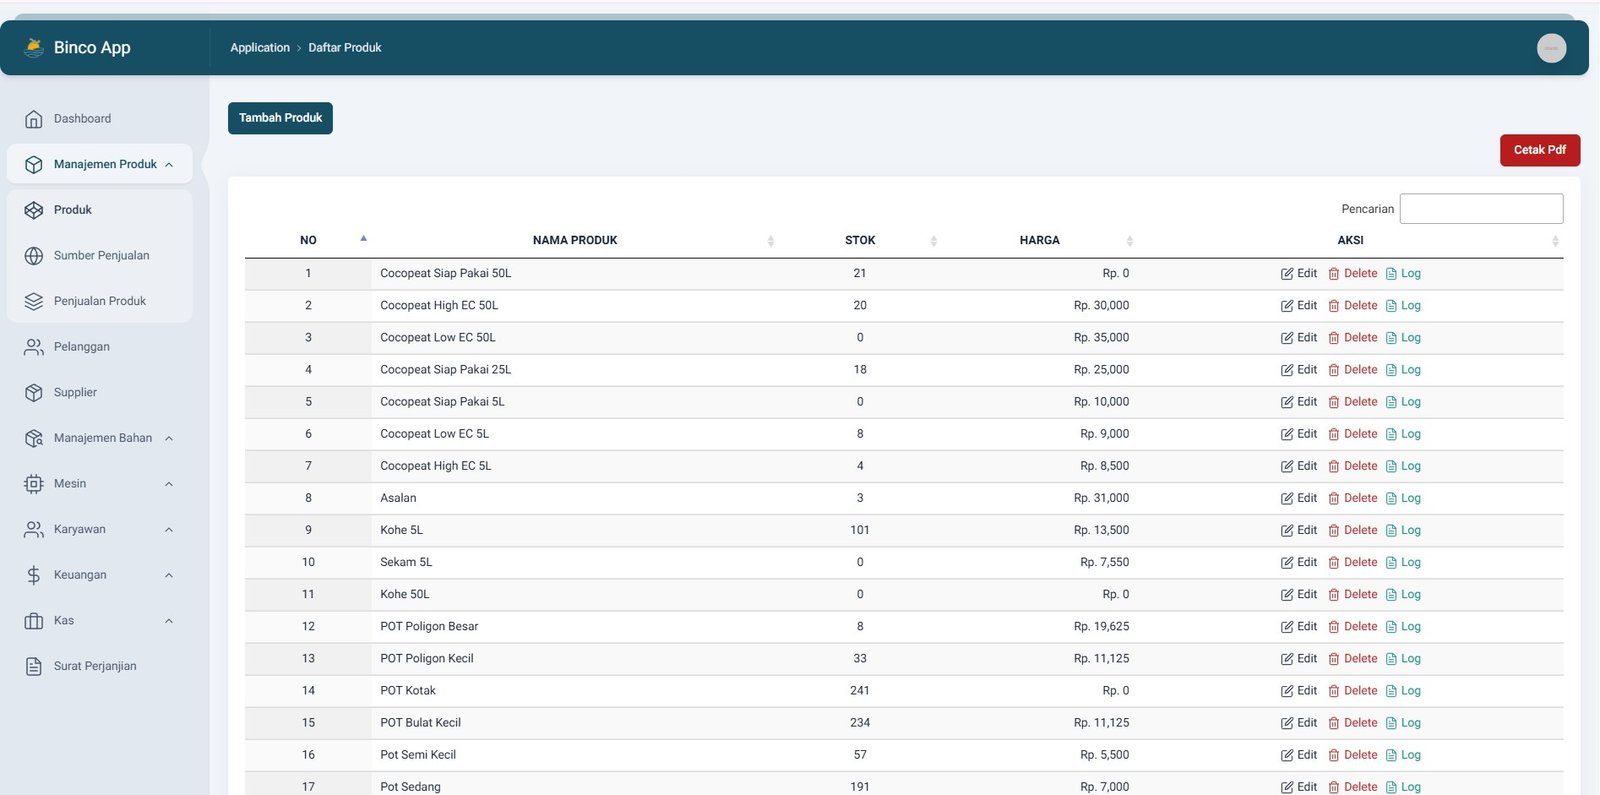Click the Kas briefcase icon
1600x795 pixels.
pos(34,621)
